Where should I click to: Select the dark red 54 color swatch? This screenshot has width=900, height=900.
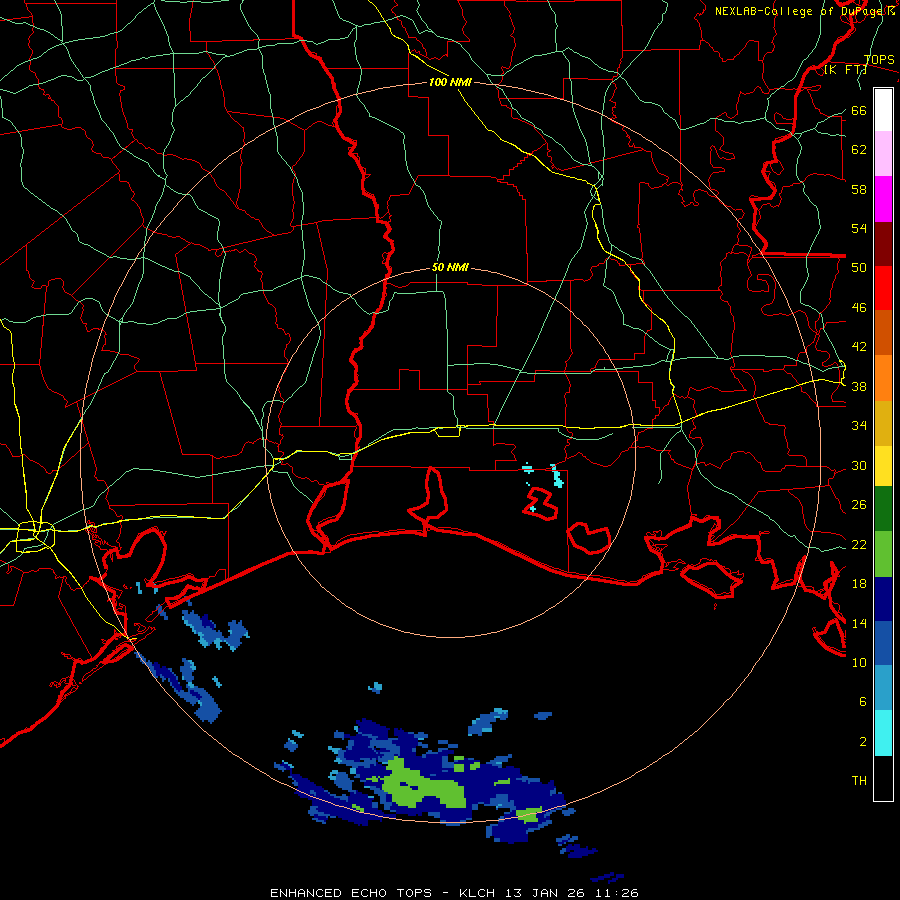pos(883,244)
